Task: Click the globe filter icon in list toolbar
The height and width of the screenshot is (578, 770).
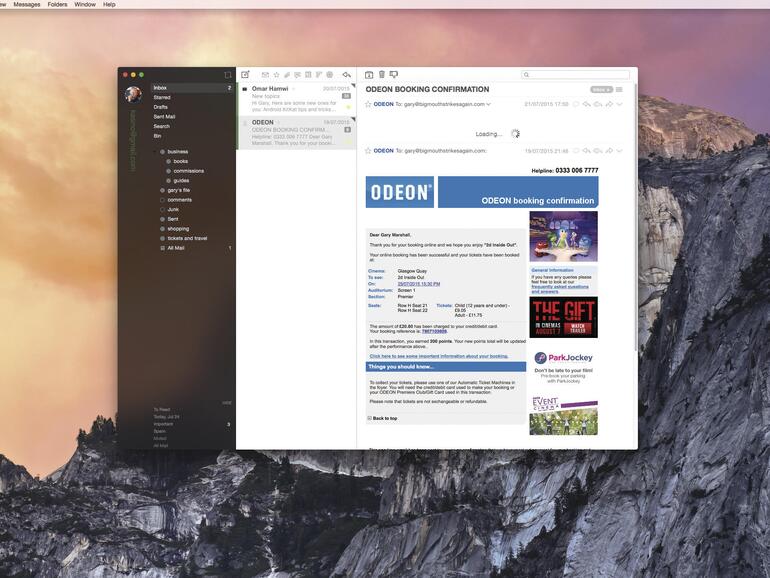Action: [330, 75]
